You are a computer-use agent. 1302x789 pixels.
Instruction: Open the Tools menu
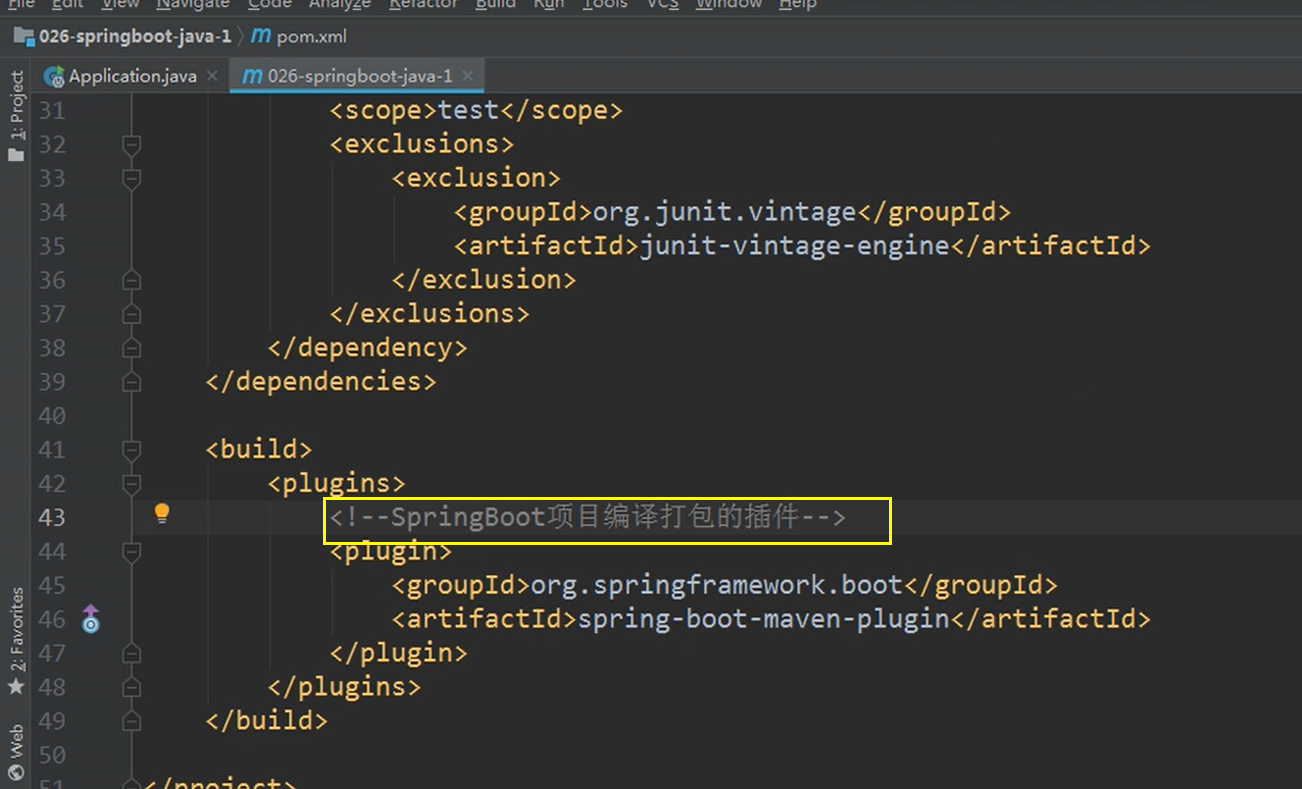coord(605,5)
